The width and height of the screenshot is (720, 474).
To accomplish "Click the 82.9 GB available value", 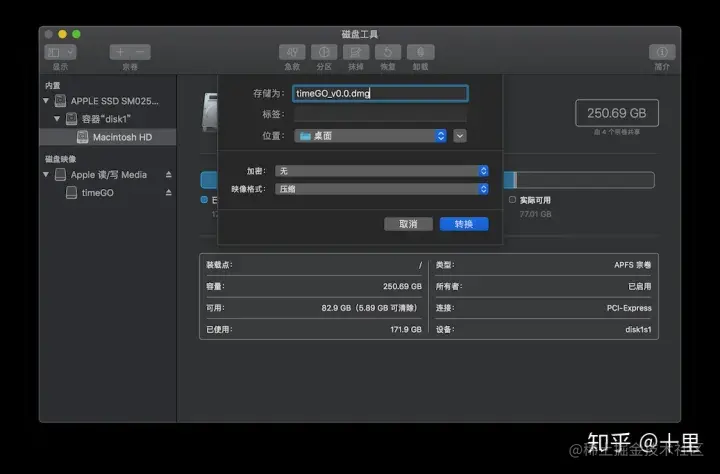I will coord(370,308).
